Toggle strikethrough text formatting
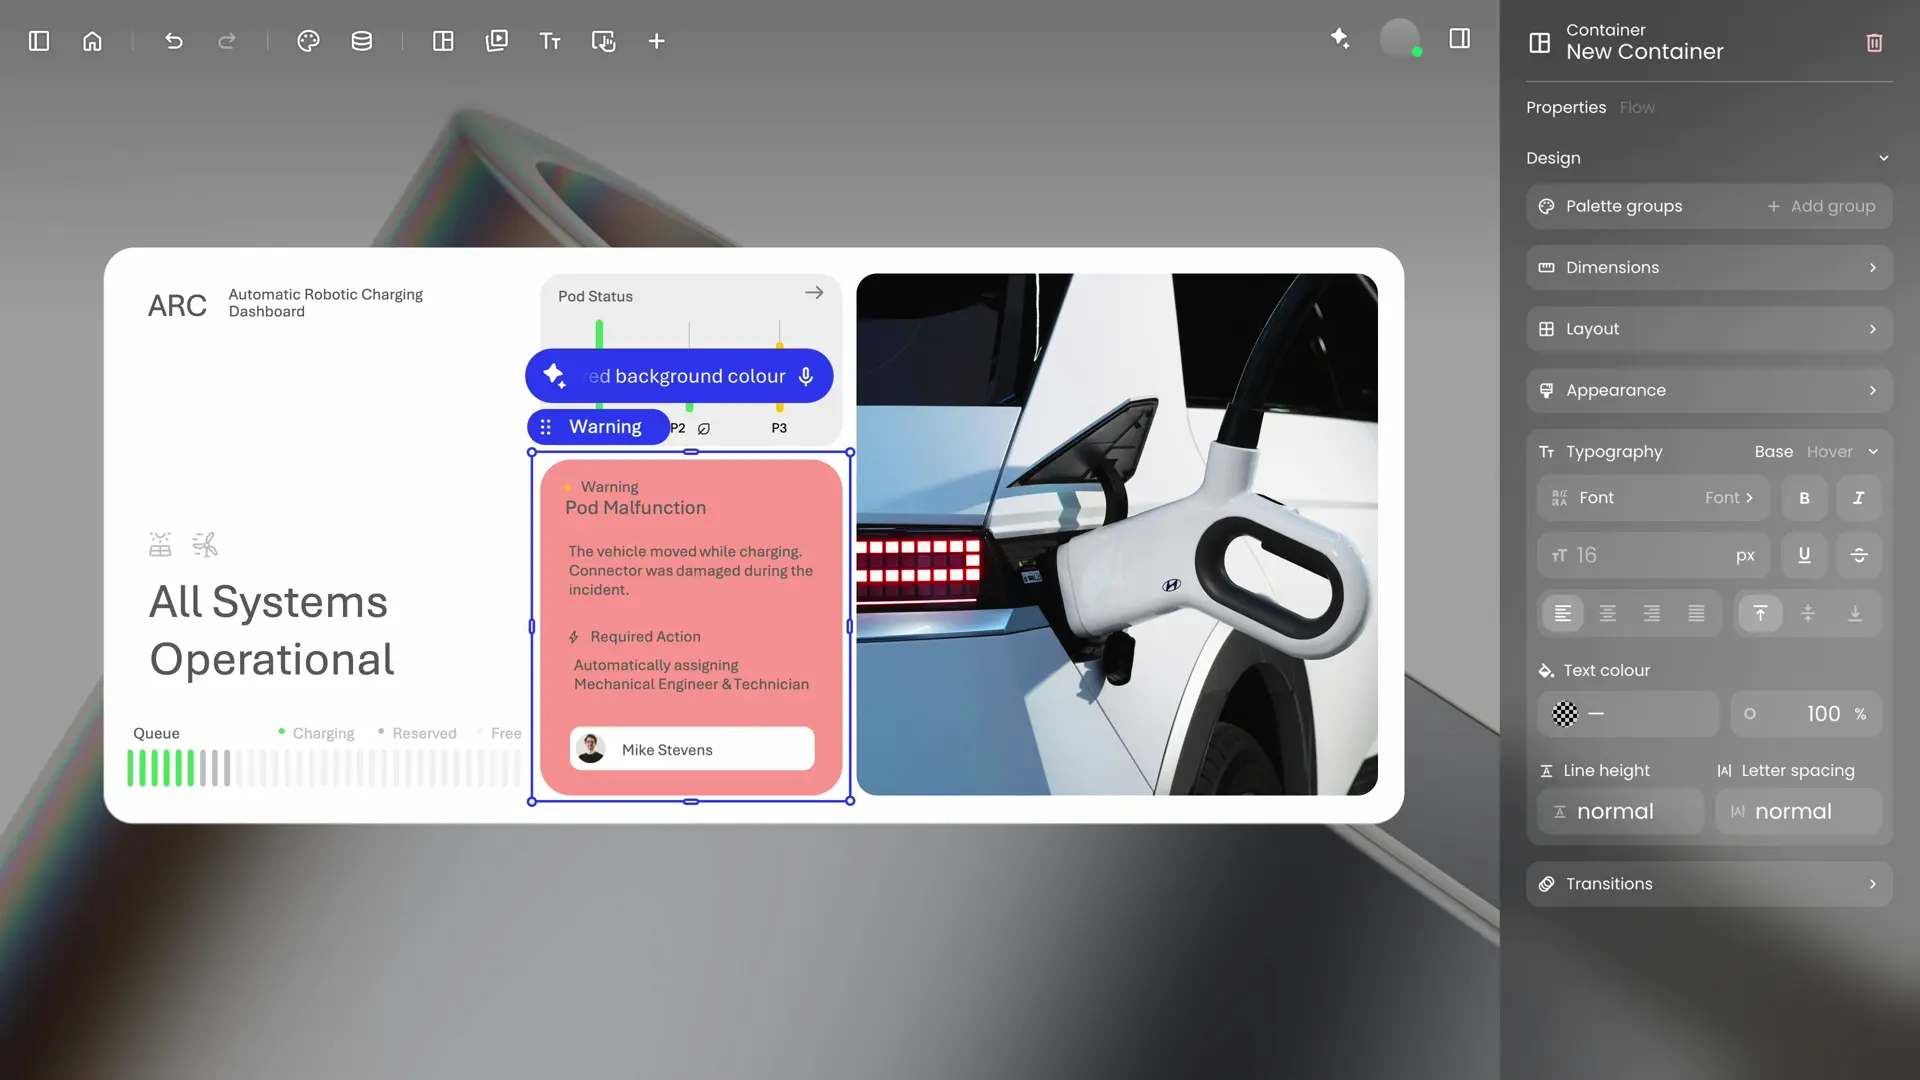The width and height of the screenshot is (1920, 1080). tap(1859, 555)
